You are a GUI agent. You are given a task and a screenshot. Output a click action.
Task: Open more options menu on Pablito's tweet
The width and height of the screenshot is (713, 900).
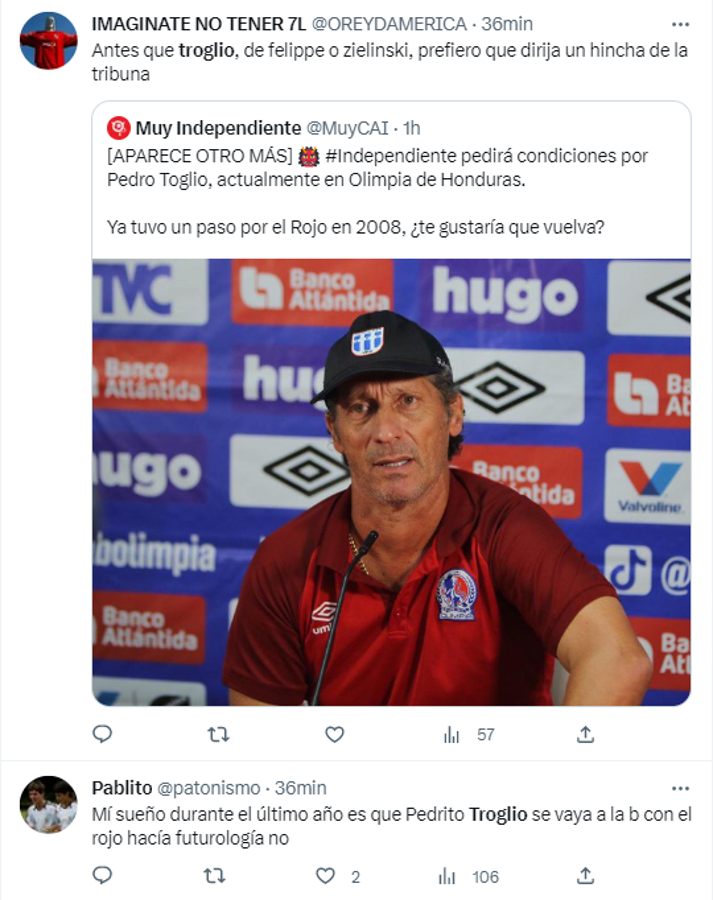(x=680, y=788)
